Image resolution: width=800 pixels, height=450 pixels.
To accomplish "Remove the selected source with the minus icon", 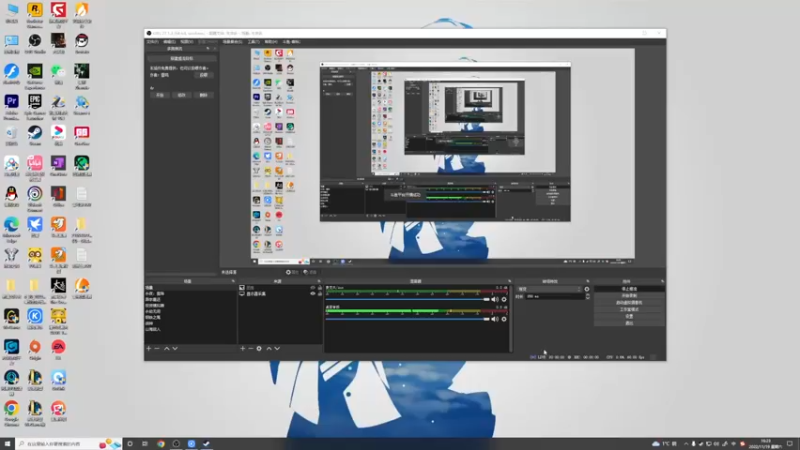I will click(x=251, y=348).
